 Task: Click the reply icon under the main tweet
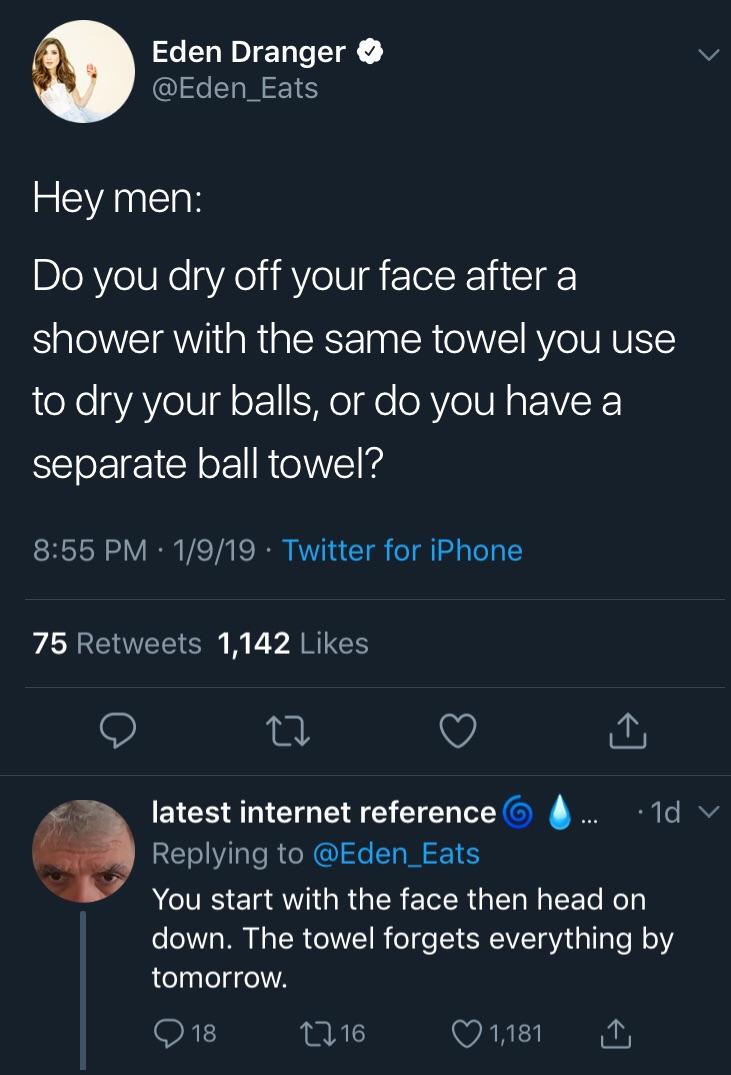click(119, 731)
